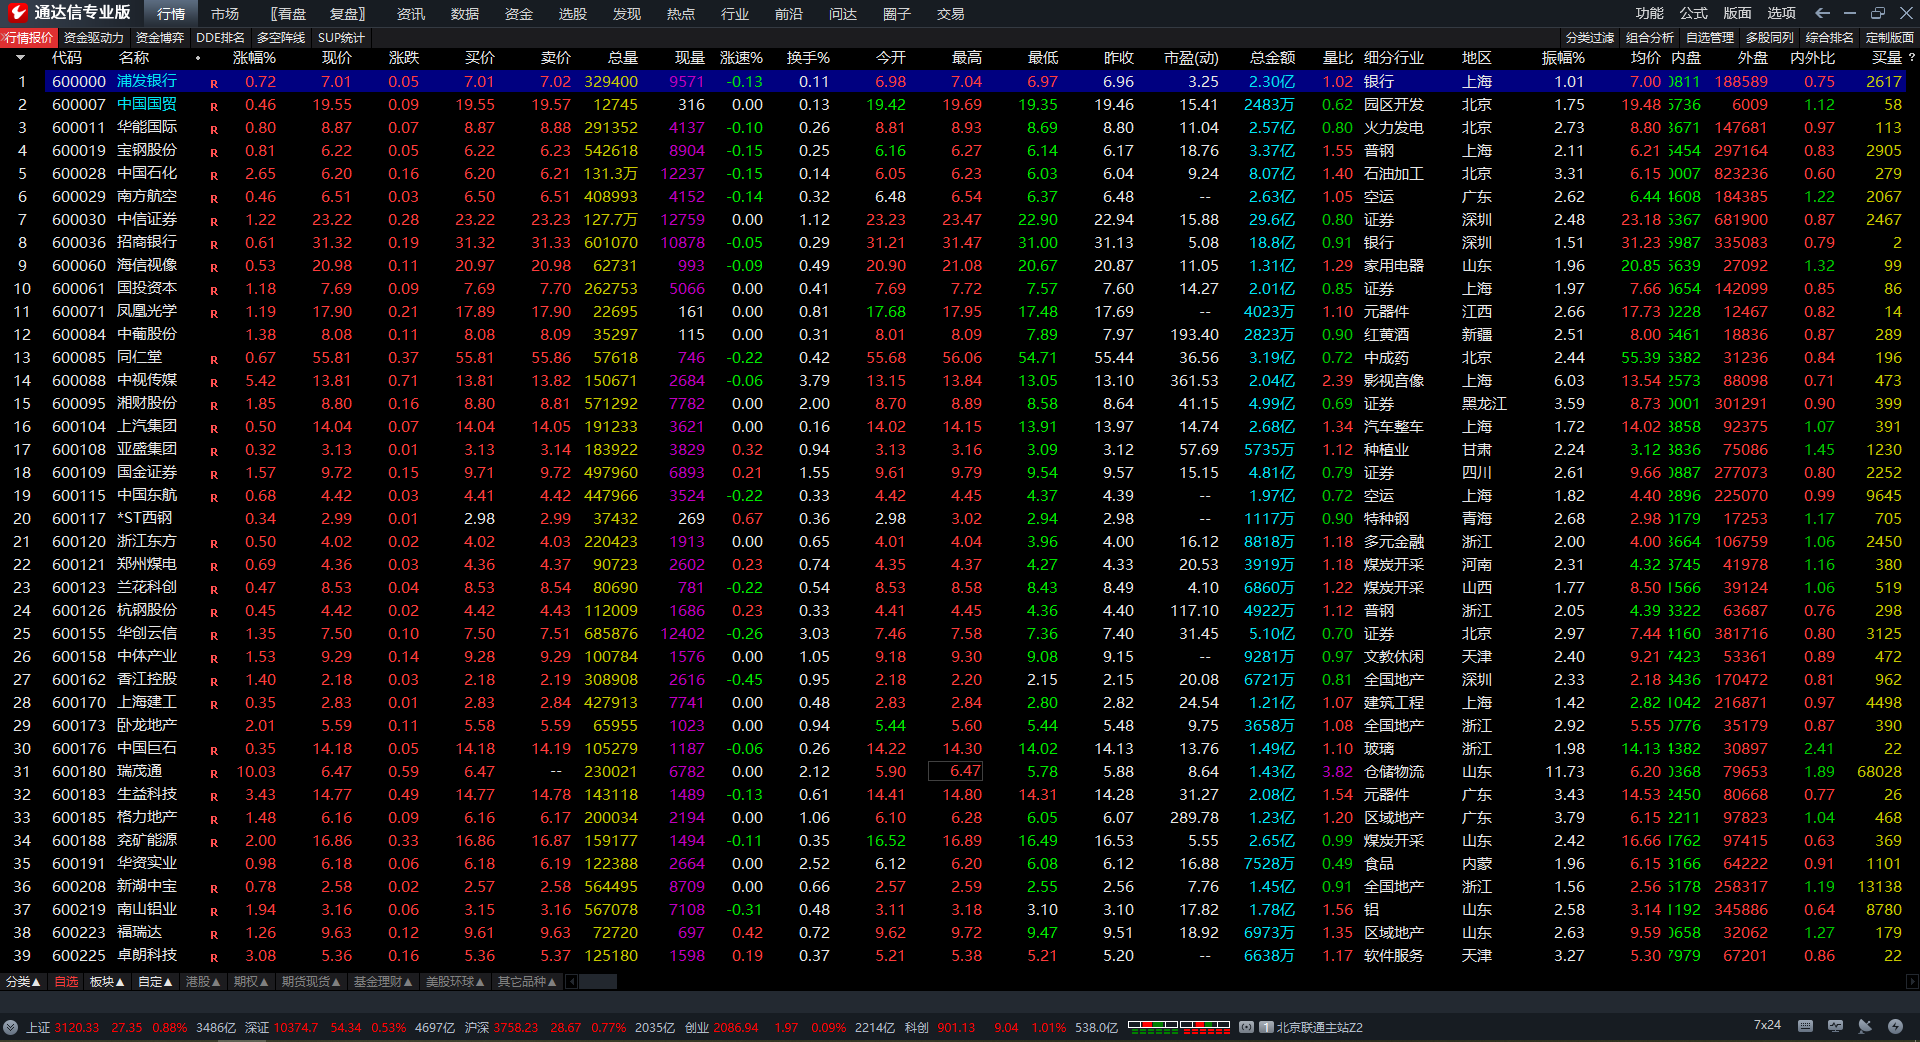Open the 功能 menu
The image size is (1920, 1042).
point(1650,13)
